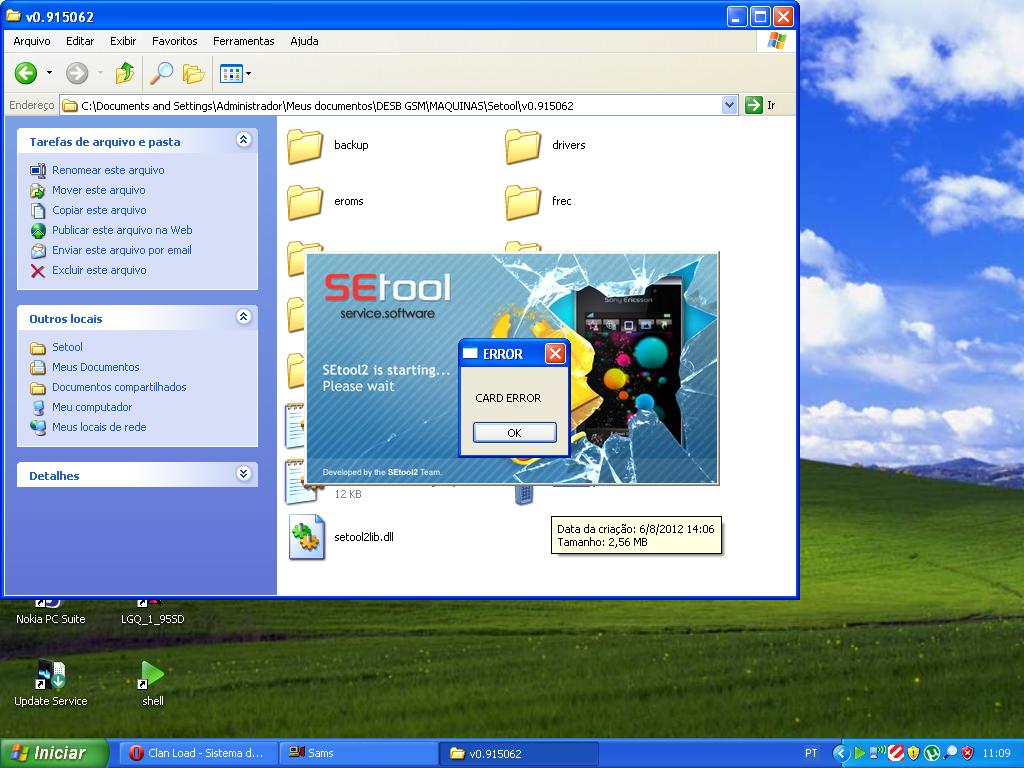Click the PT language indicator
Viewport: 1024px width, 768px height.
coord(811,753)
